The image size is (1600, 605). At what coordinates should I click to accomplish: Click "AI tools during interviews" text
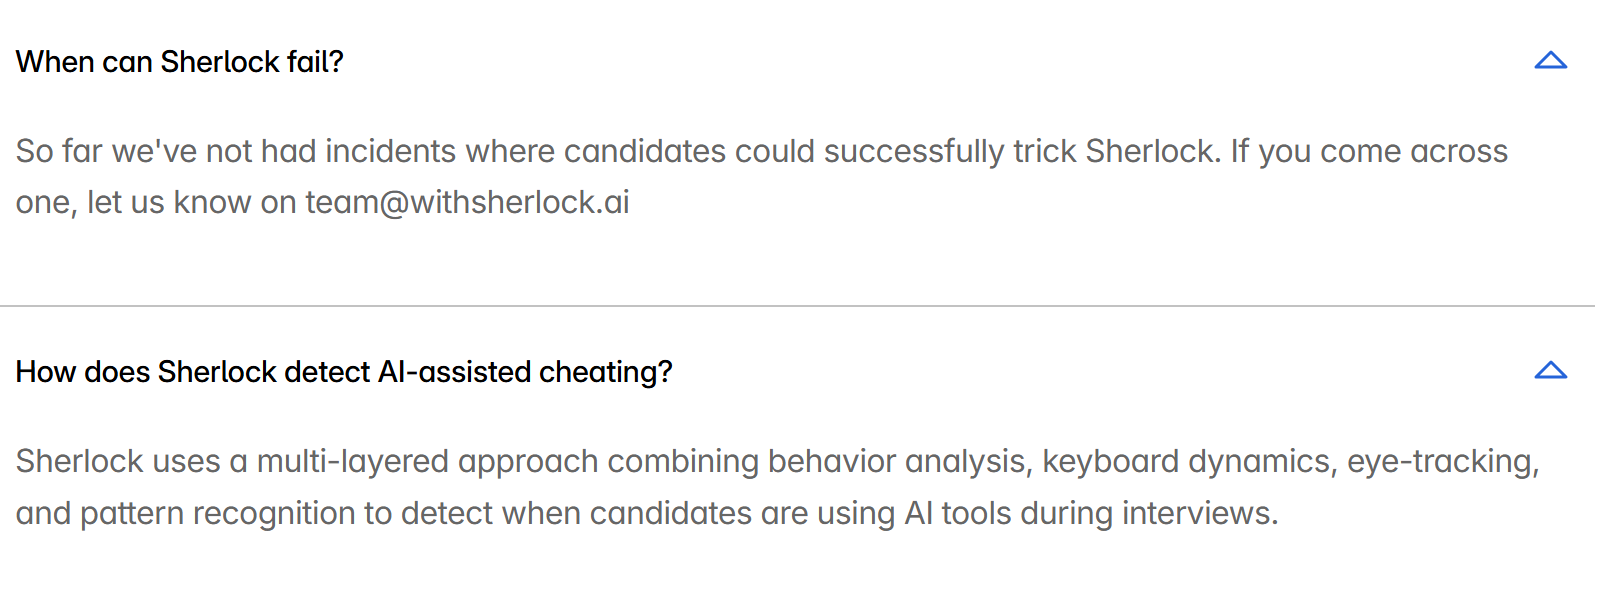click(x=1090, y=514)
